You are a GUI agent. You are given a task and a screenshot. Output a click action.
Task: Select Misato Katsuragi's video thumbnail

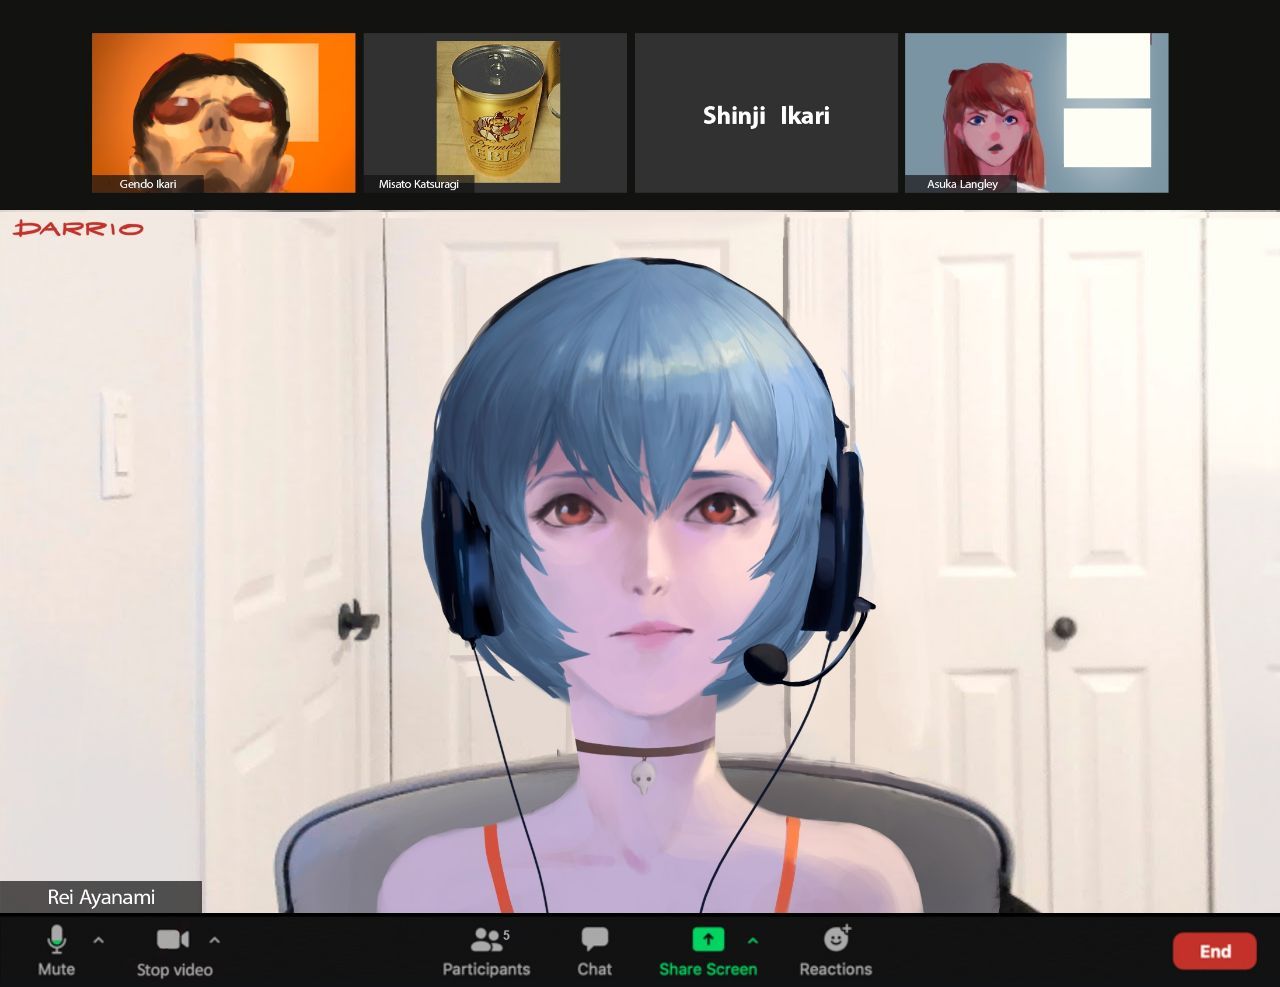click(495, 113)
